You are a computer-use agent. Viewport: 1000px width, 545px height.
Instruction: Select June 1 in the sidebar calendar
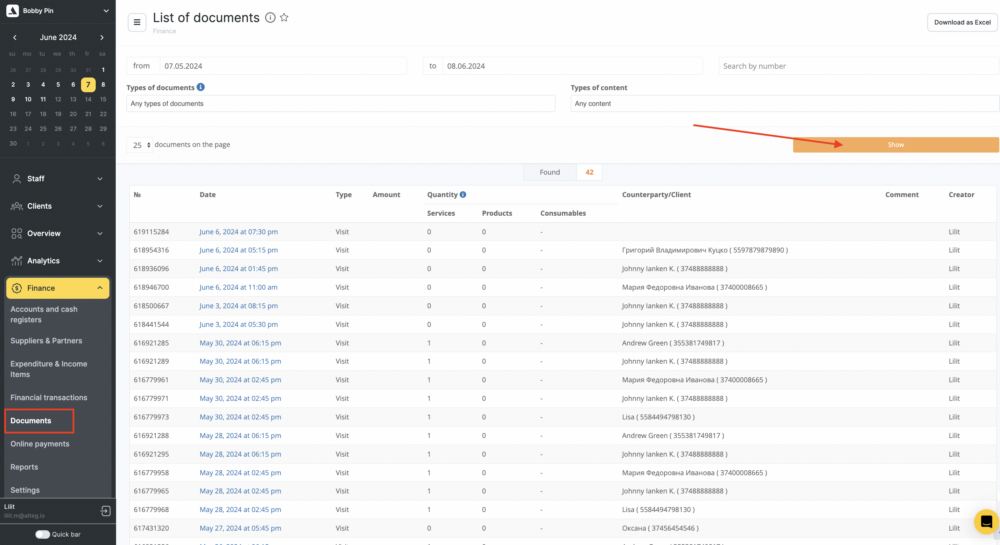click(x=103, y=69)
